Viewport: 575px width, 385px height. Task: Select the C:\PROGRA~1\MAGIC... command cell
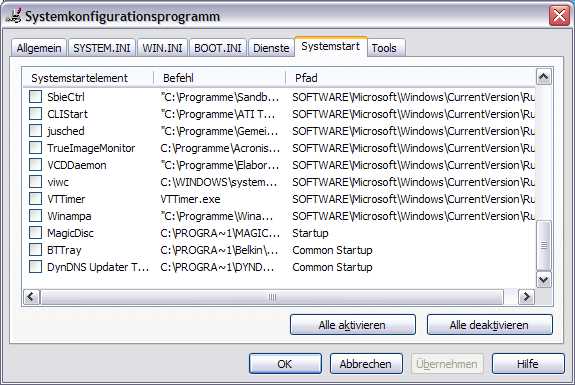click(x=220, y=233)
